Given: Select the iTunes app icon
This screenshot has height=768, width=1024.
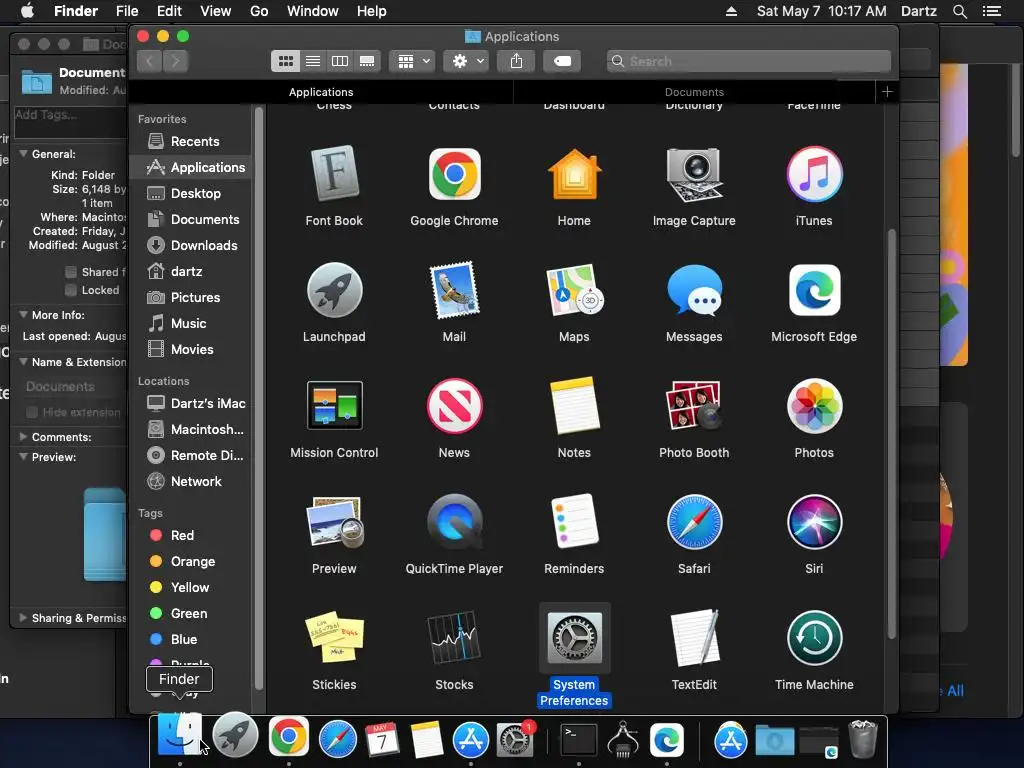Looking at the screenshot, I should point(814,174).
